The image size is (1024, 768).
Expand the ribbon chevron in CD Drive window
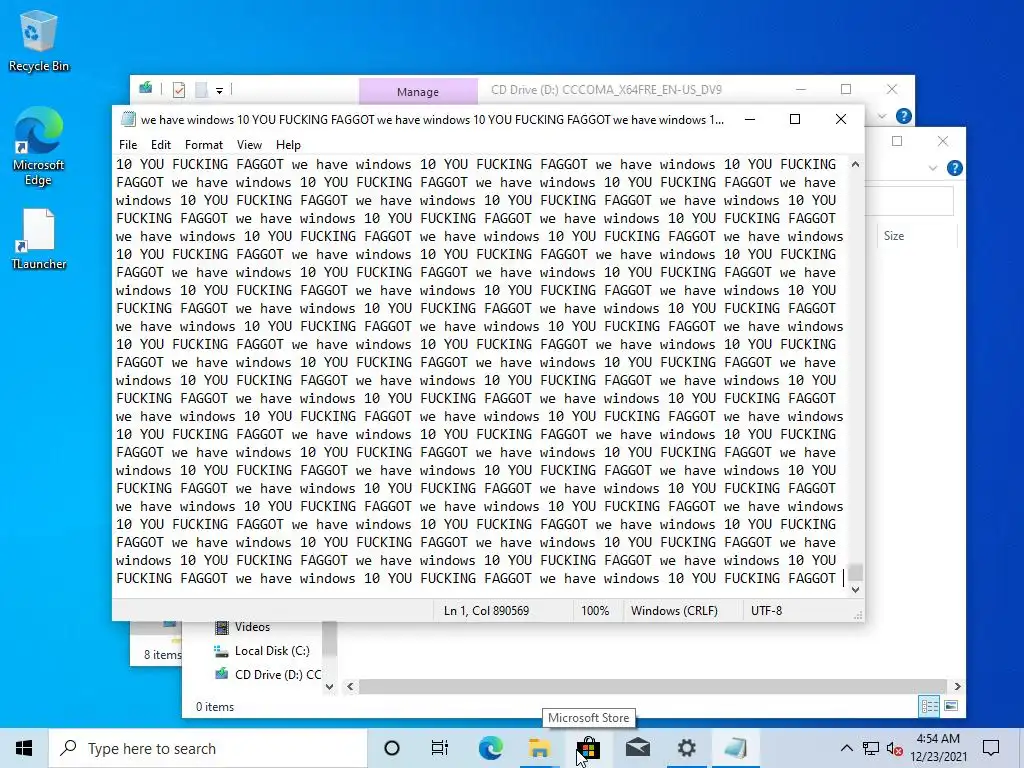pos(882,116)
